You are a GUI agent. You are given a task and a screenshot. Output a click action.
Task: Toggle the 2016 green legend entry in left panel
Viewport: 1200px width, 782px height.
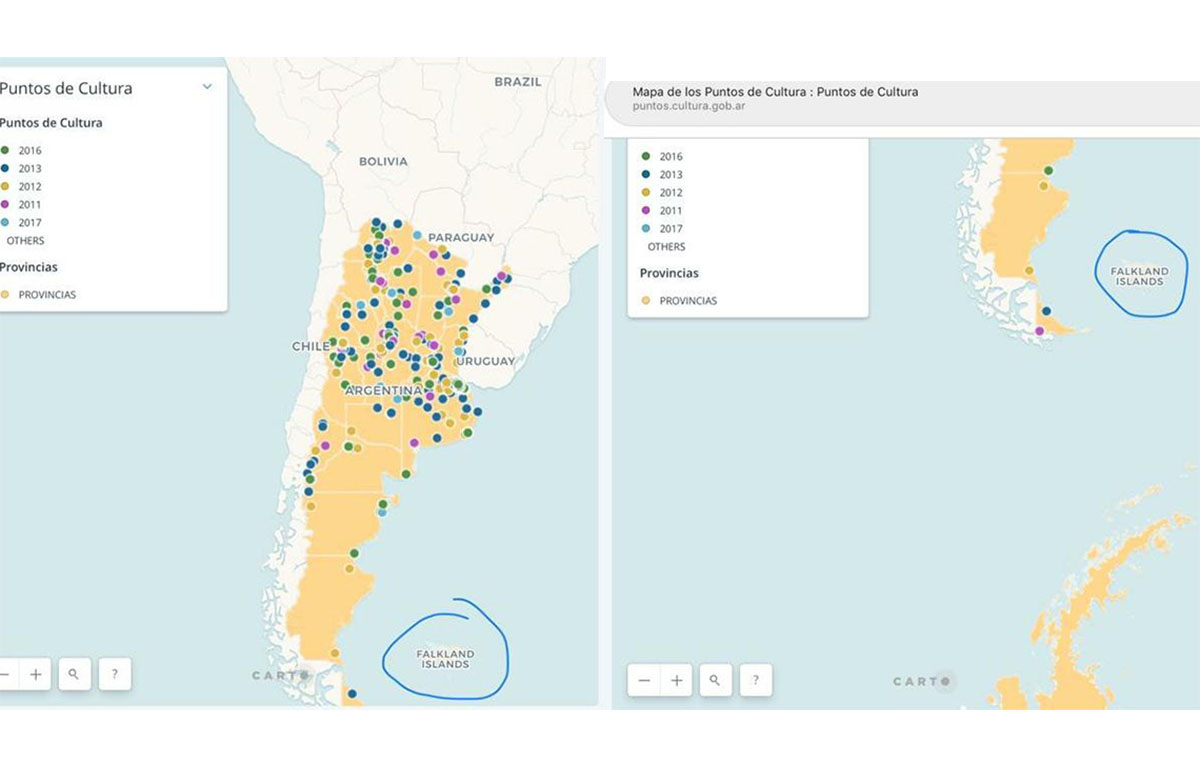(x=29, y=151)
